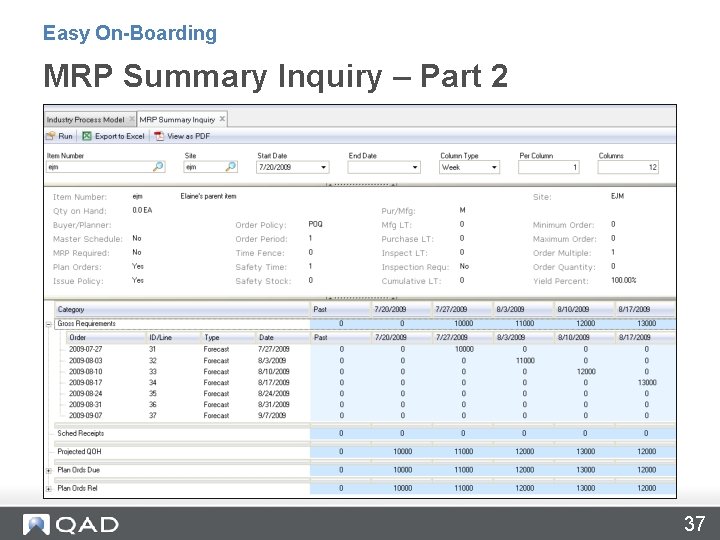Open the Site lookup magnifier
The height and width of the screenshot is (540, 720).
231,167
